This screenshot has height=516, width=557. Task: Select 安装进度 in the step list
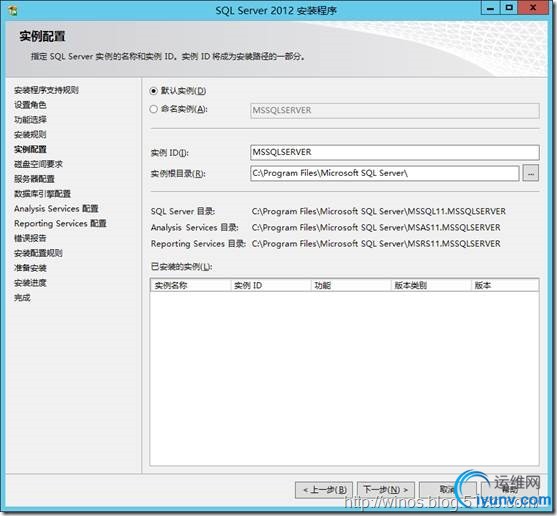(x=30, y=283)
